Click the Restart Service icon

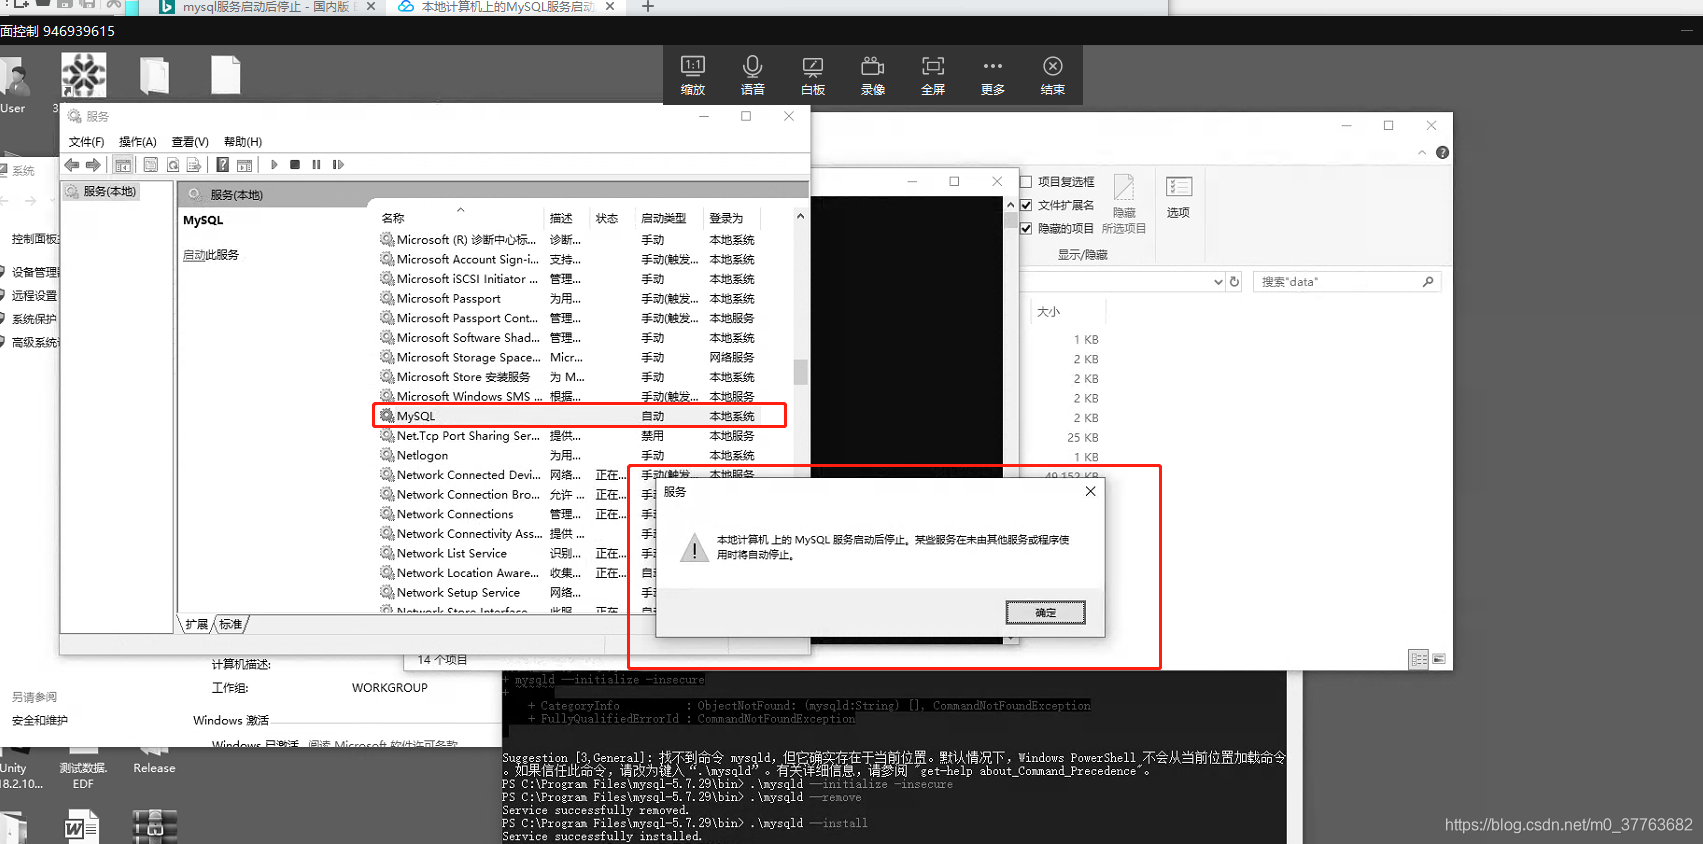(338, 165)
